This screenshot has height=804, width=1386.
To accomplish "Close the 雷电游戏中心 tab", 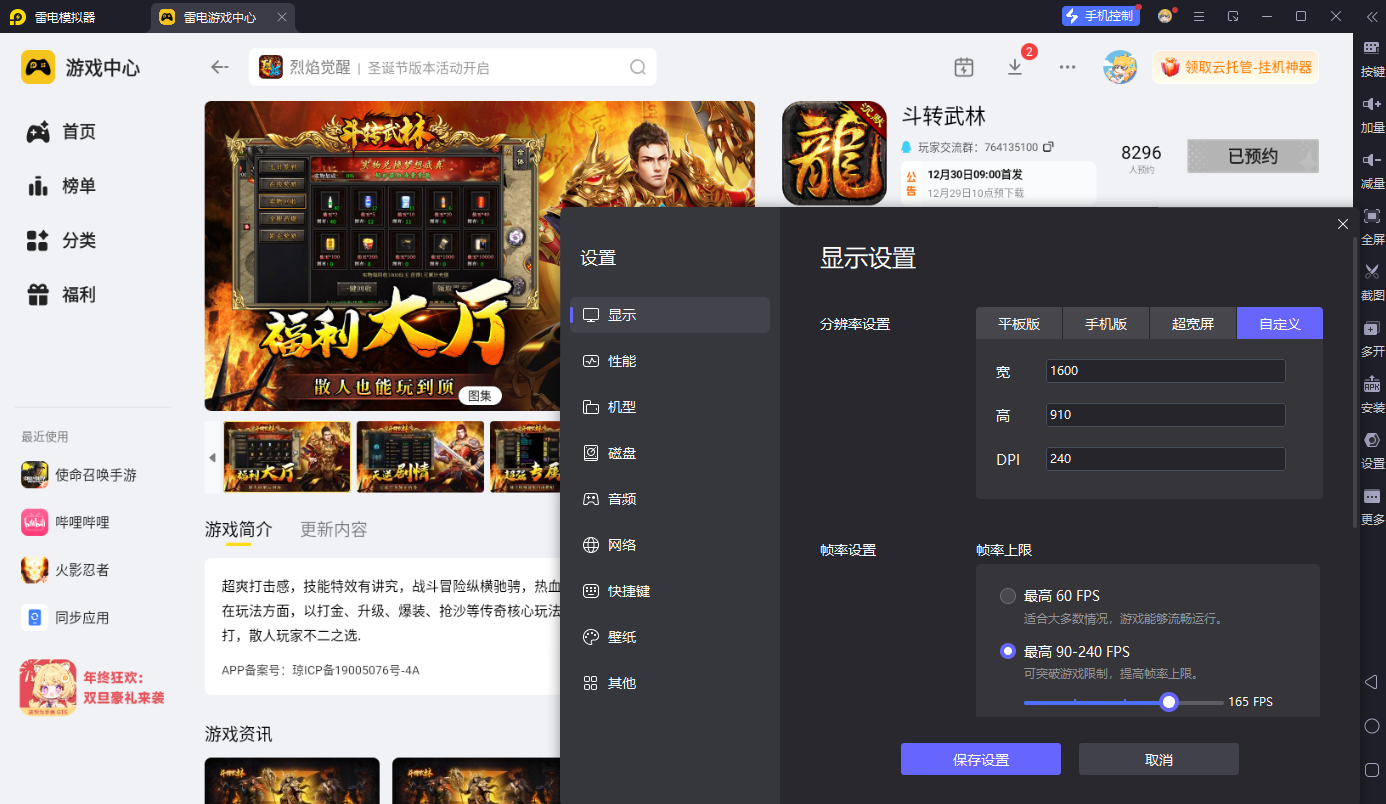I will coord(282,17).
